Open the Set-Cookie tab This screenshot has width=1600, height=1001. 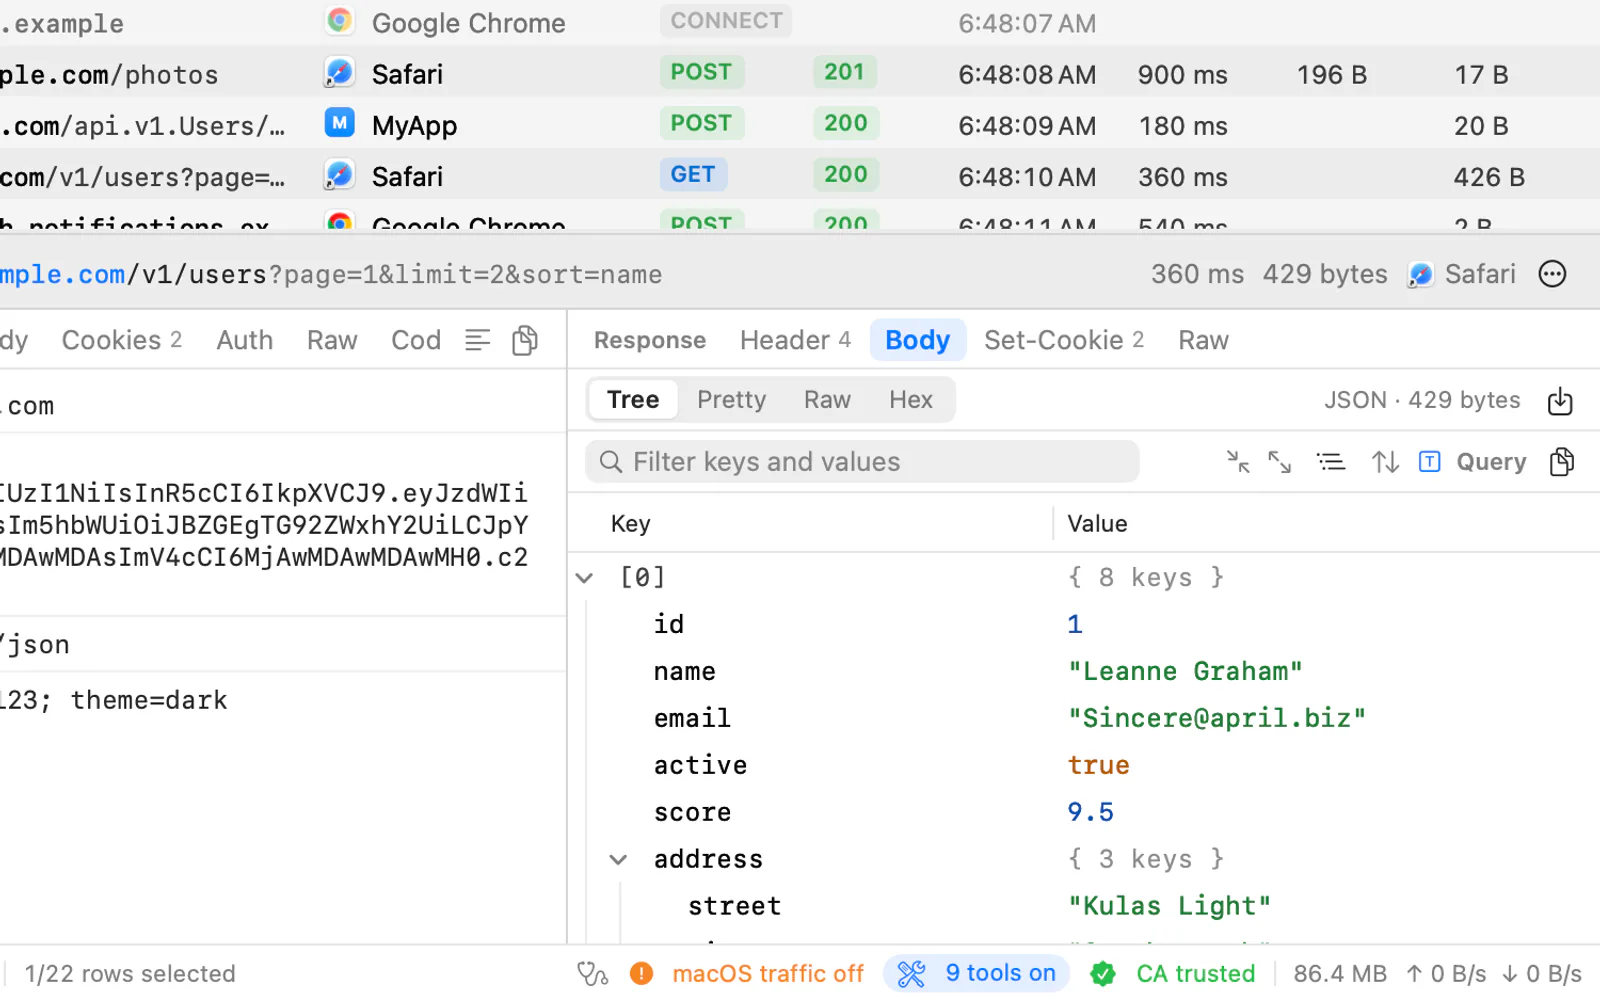pos(1064,340)
